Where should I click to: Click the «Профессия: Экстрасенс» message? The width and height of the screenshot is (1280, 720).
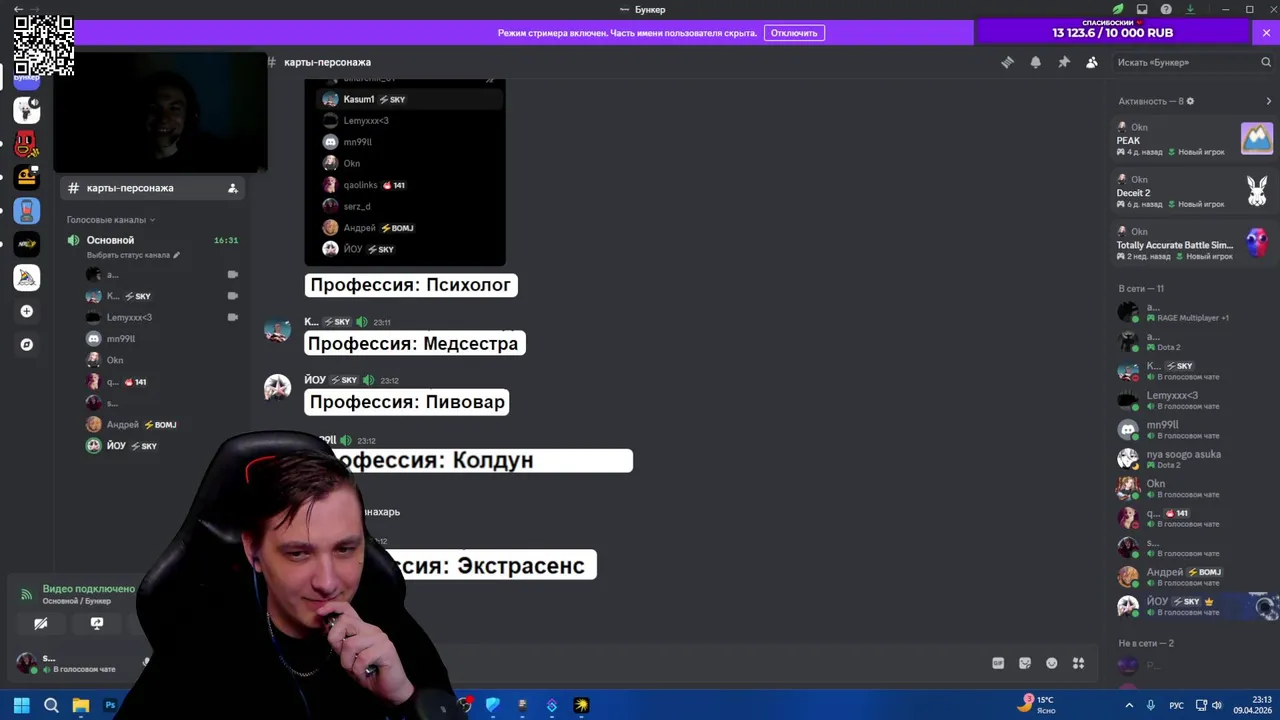click(496, 565)
